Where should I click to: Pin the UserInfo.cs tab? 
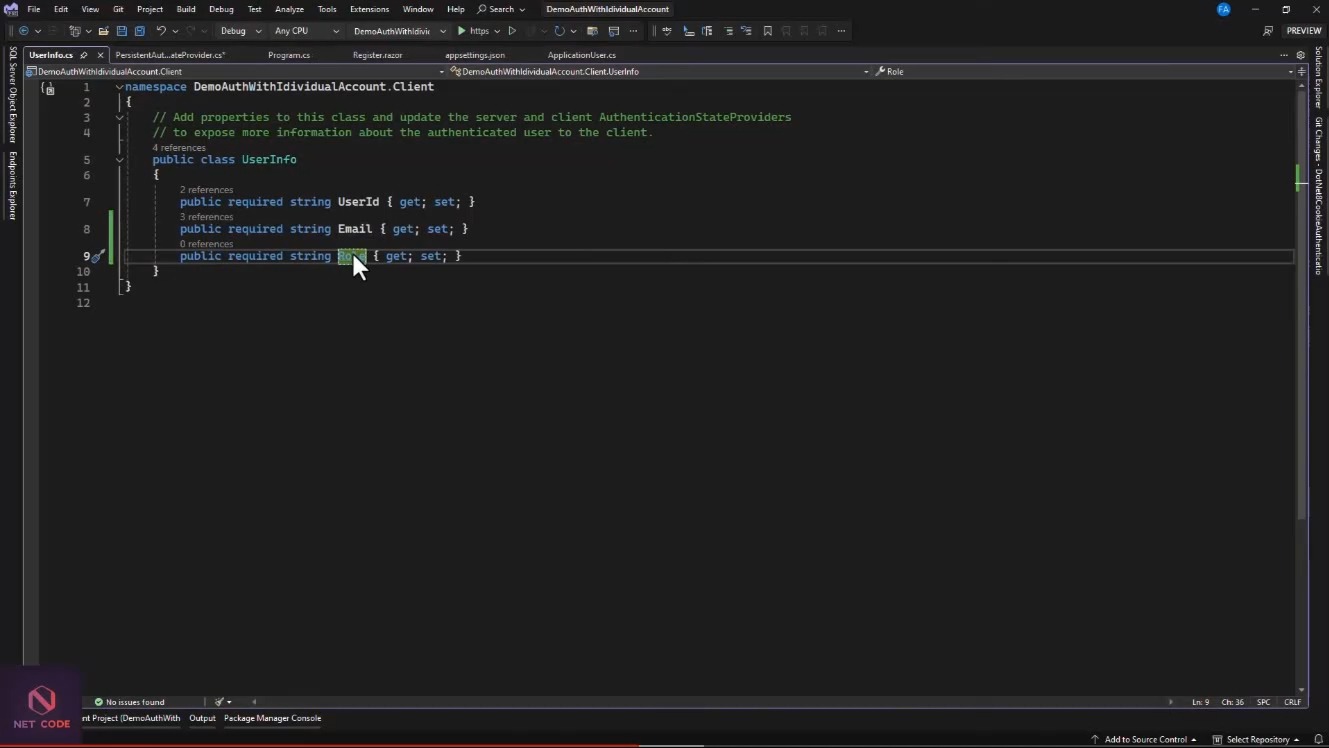click(x=84, y=55)
